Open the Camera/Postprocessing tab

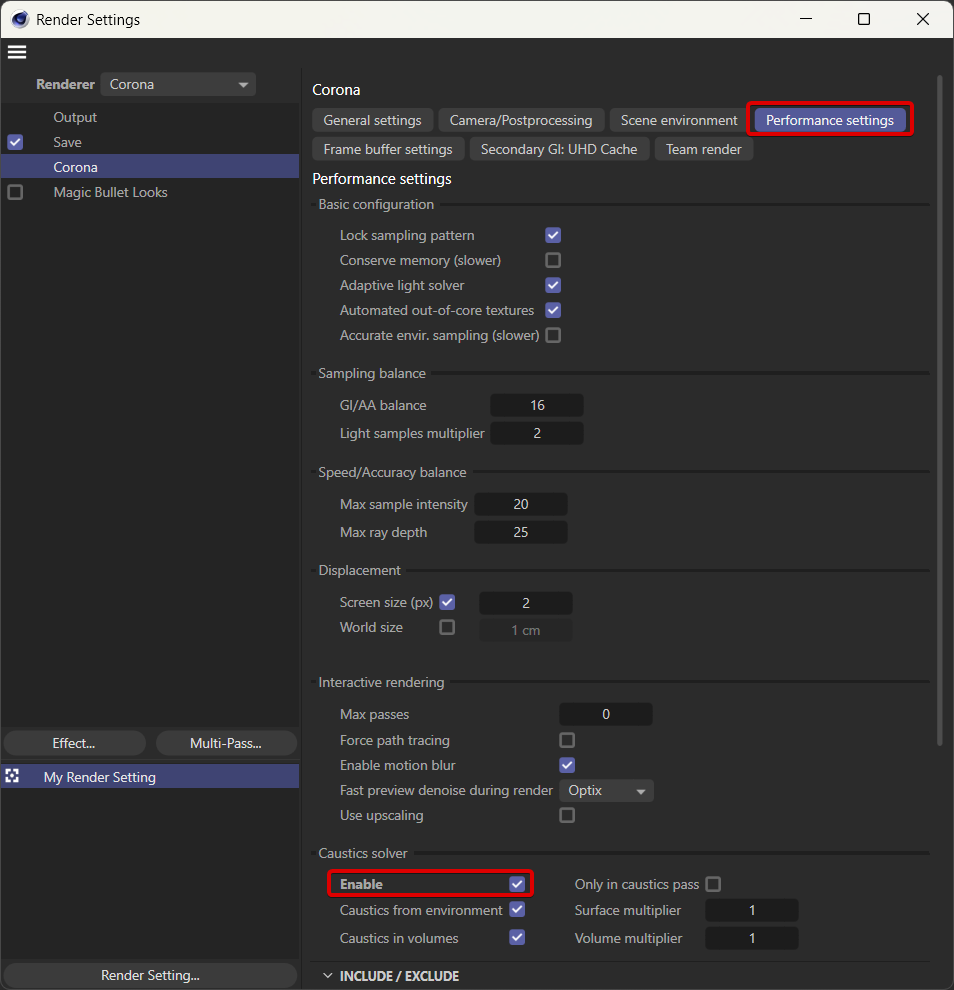coord(521,120)
